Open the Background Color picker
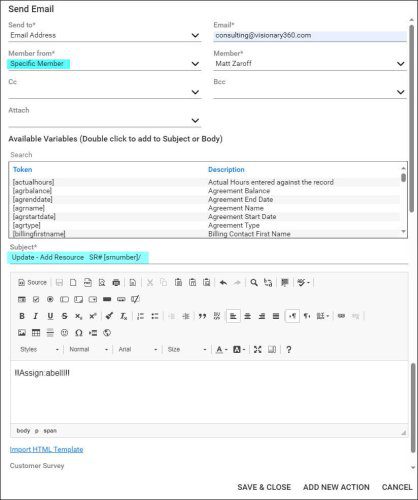 239,349
